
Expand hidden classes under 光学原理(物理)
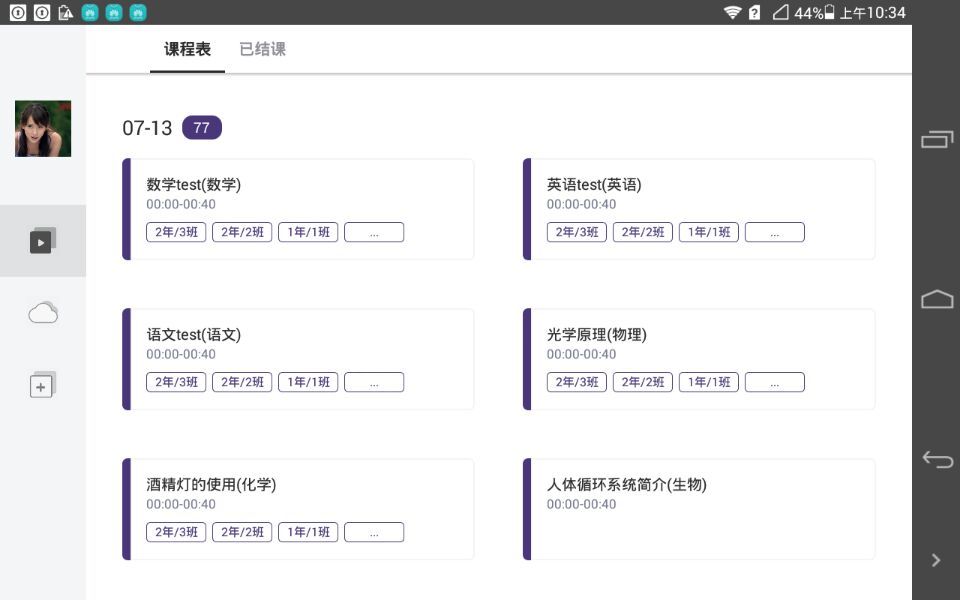[775, 381]
